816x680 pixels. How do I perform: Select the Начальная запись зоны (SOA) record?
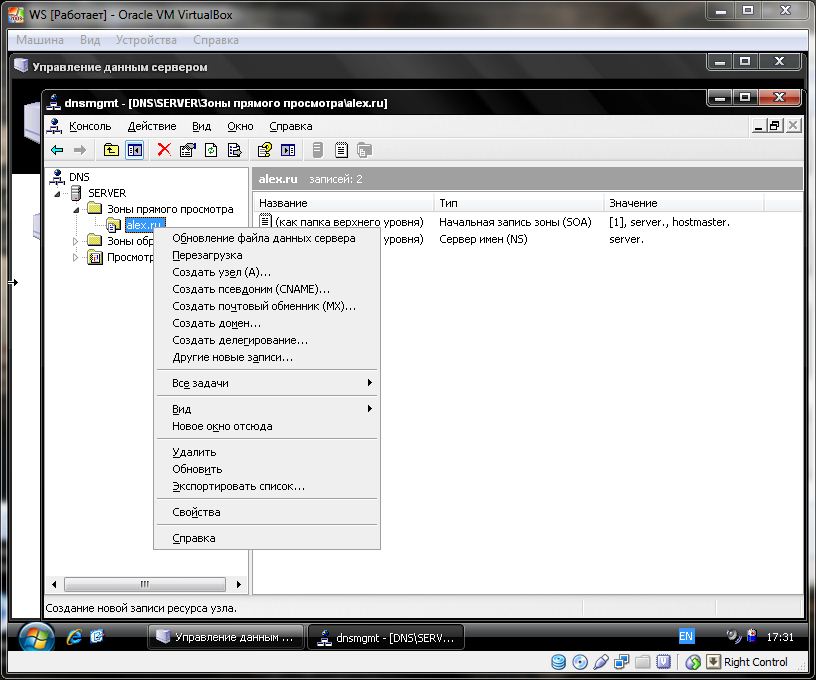tap(515, 222)
